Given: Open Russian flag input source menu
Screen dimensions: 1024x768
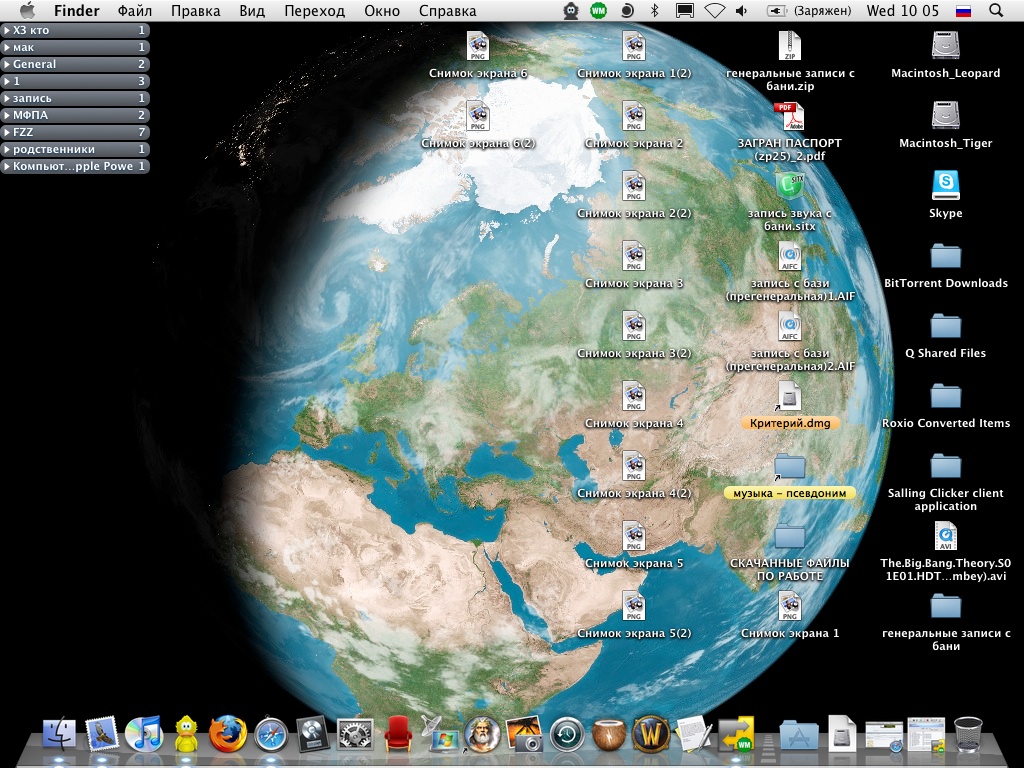Looking at the screenshot, I should pyautogui.click(x=963, y=10).
